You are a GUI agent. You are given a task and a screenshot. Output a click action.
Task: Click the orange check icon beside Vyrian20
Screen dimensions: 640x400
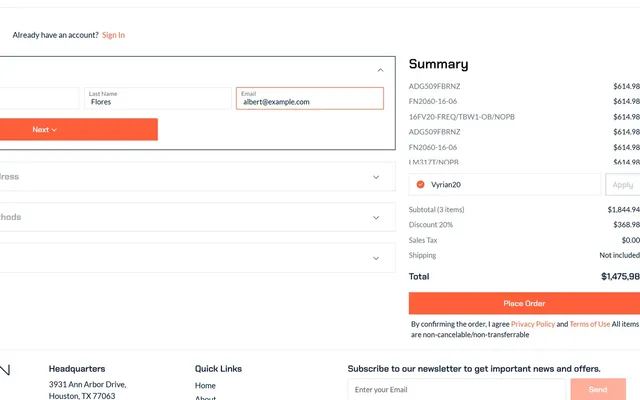coord(420,184)
